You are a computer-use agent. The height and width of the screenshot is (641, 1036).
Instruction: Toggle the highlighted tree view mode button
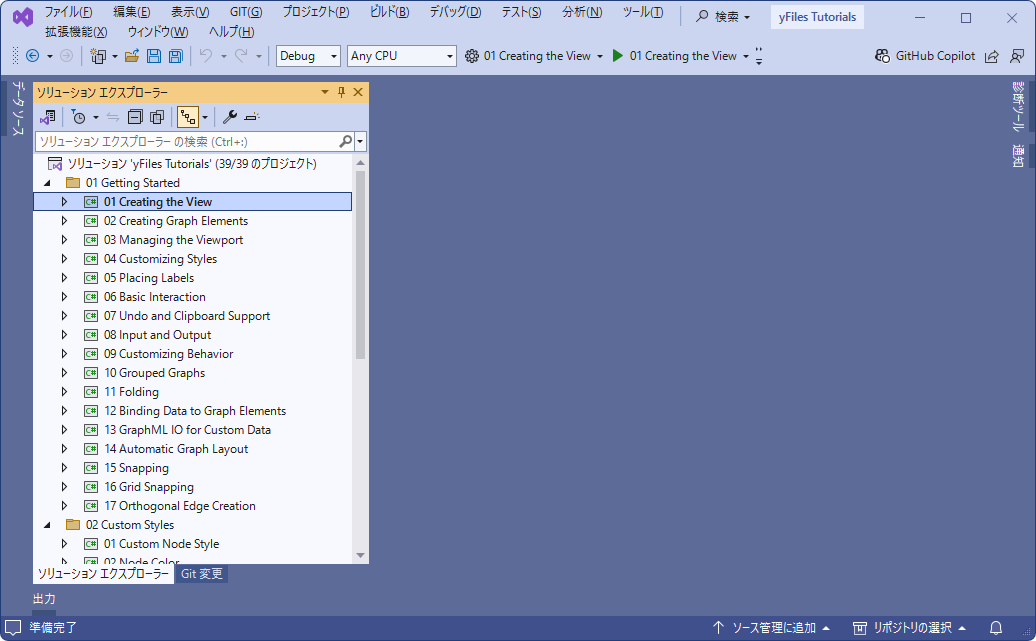tap(187, 117)
